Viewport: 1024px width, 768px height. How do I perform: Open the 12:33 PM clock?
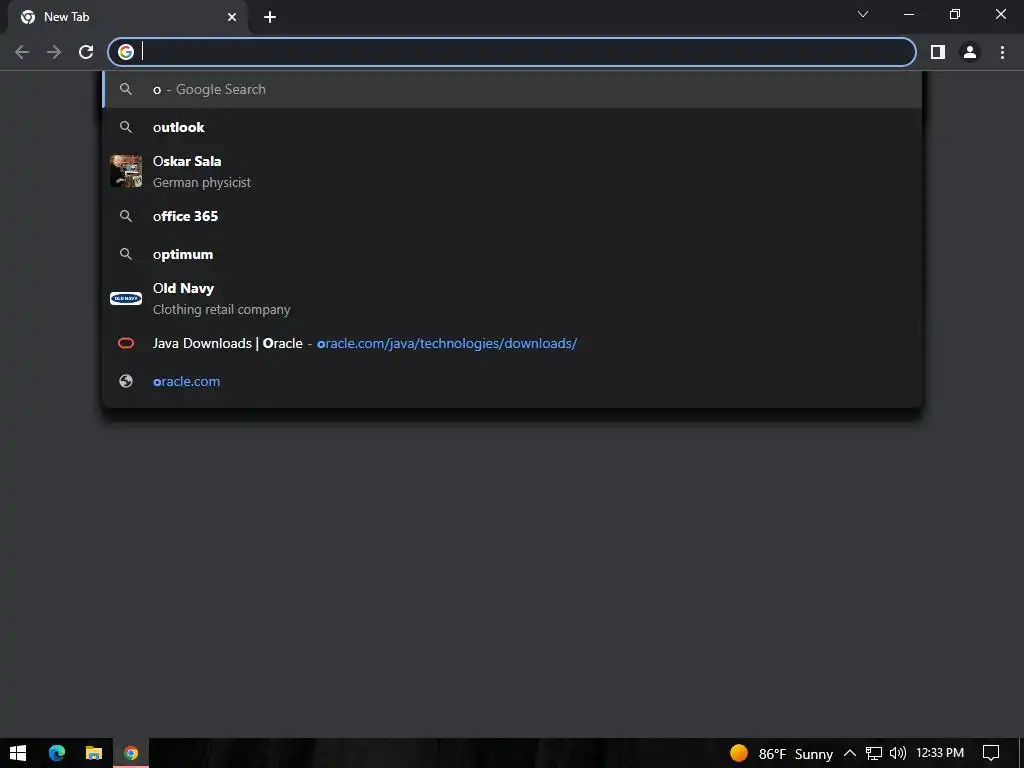click(940, 753)
